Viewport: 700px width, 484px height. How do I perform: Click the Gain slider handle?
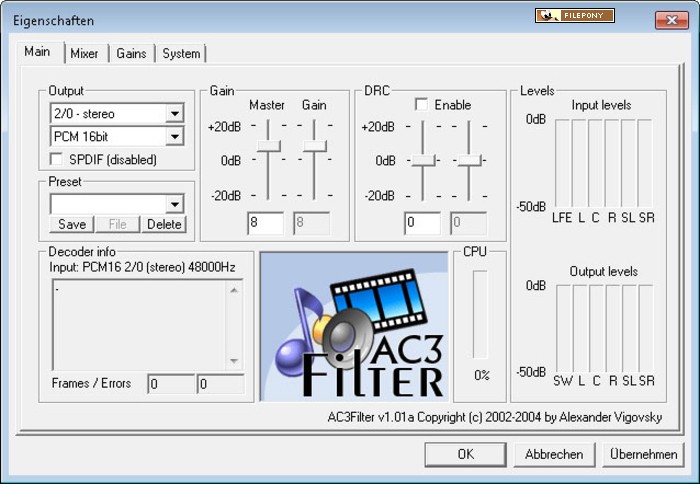click(315, 146)
